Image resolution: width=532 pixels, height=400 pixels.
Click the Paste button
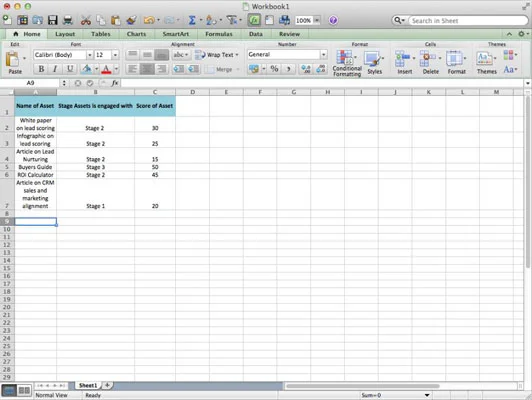(15, 63)
